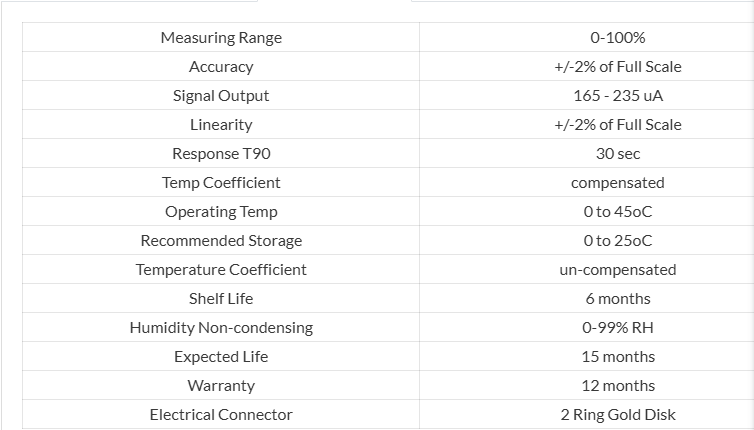Click the Response T90 label
Screen dimensions: 754x430
pos(221,153)
